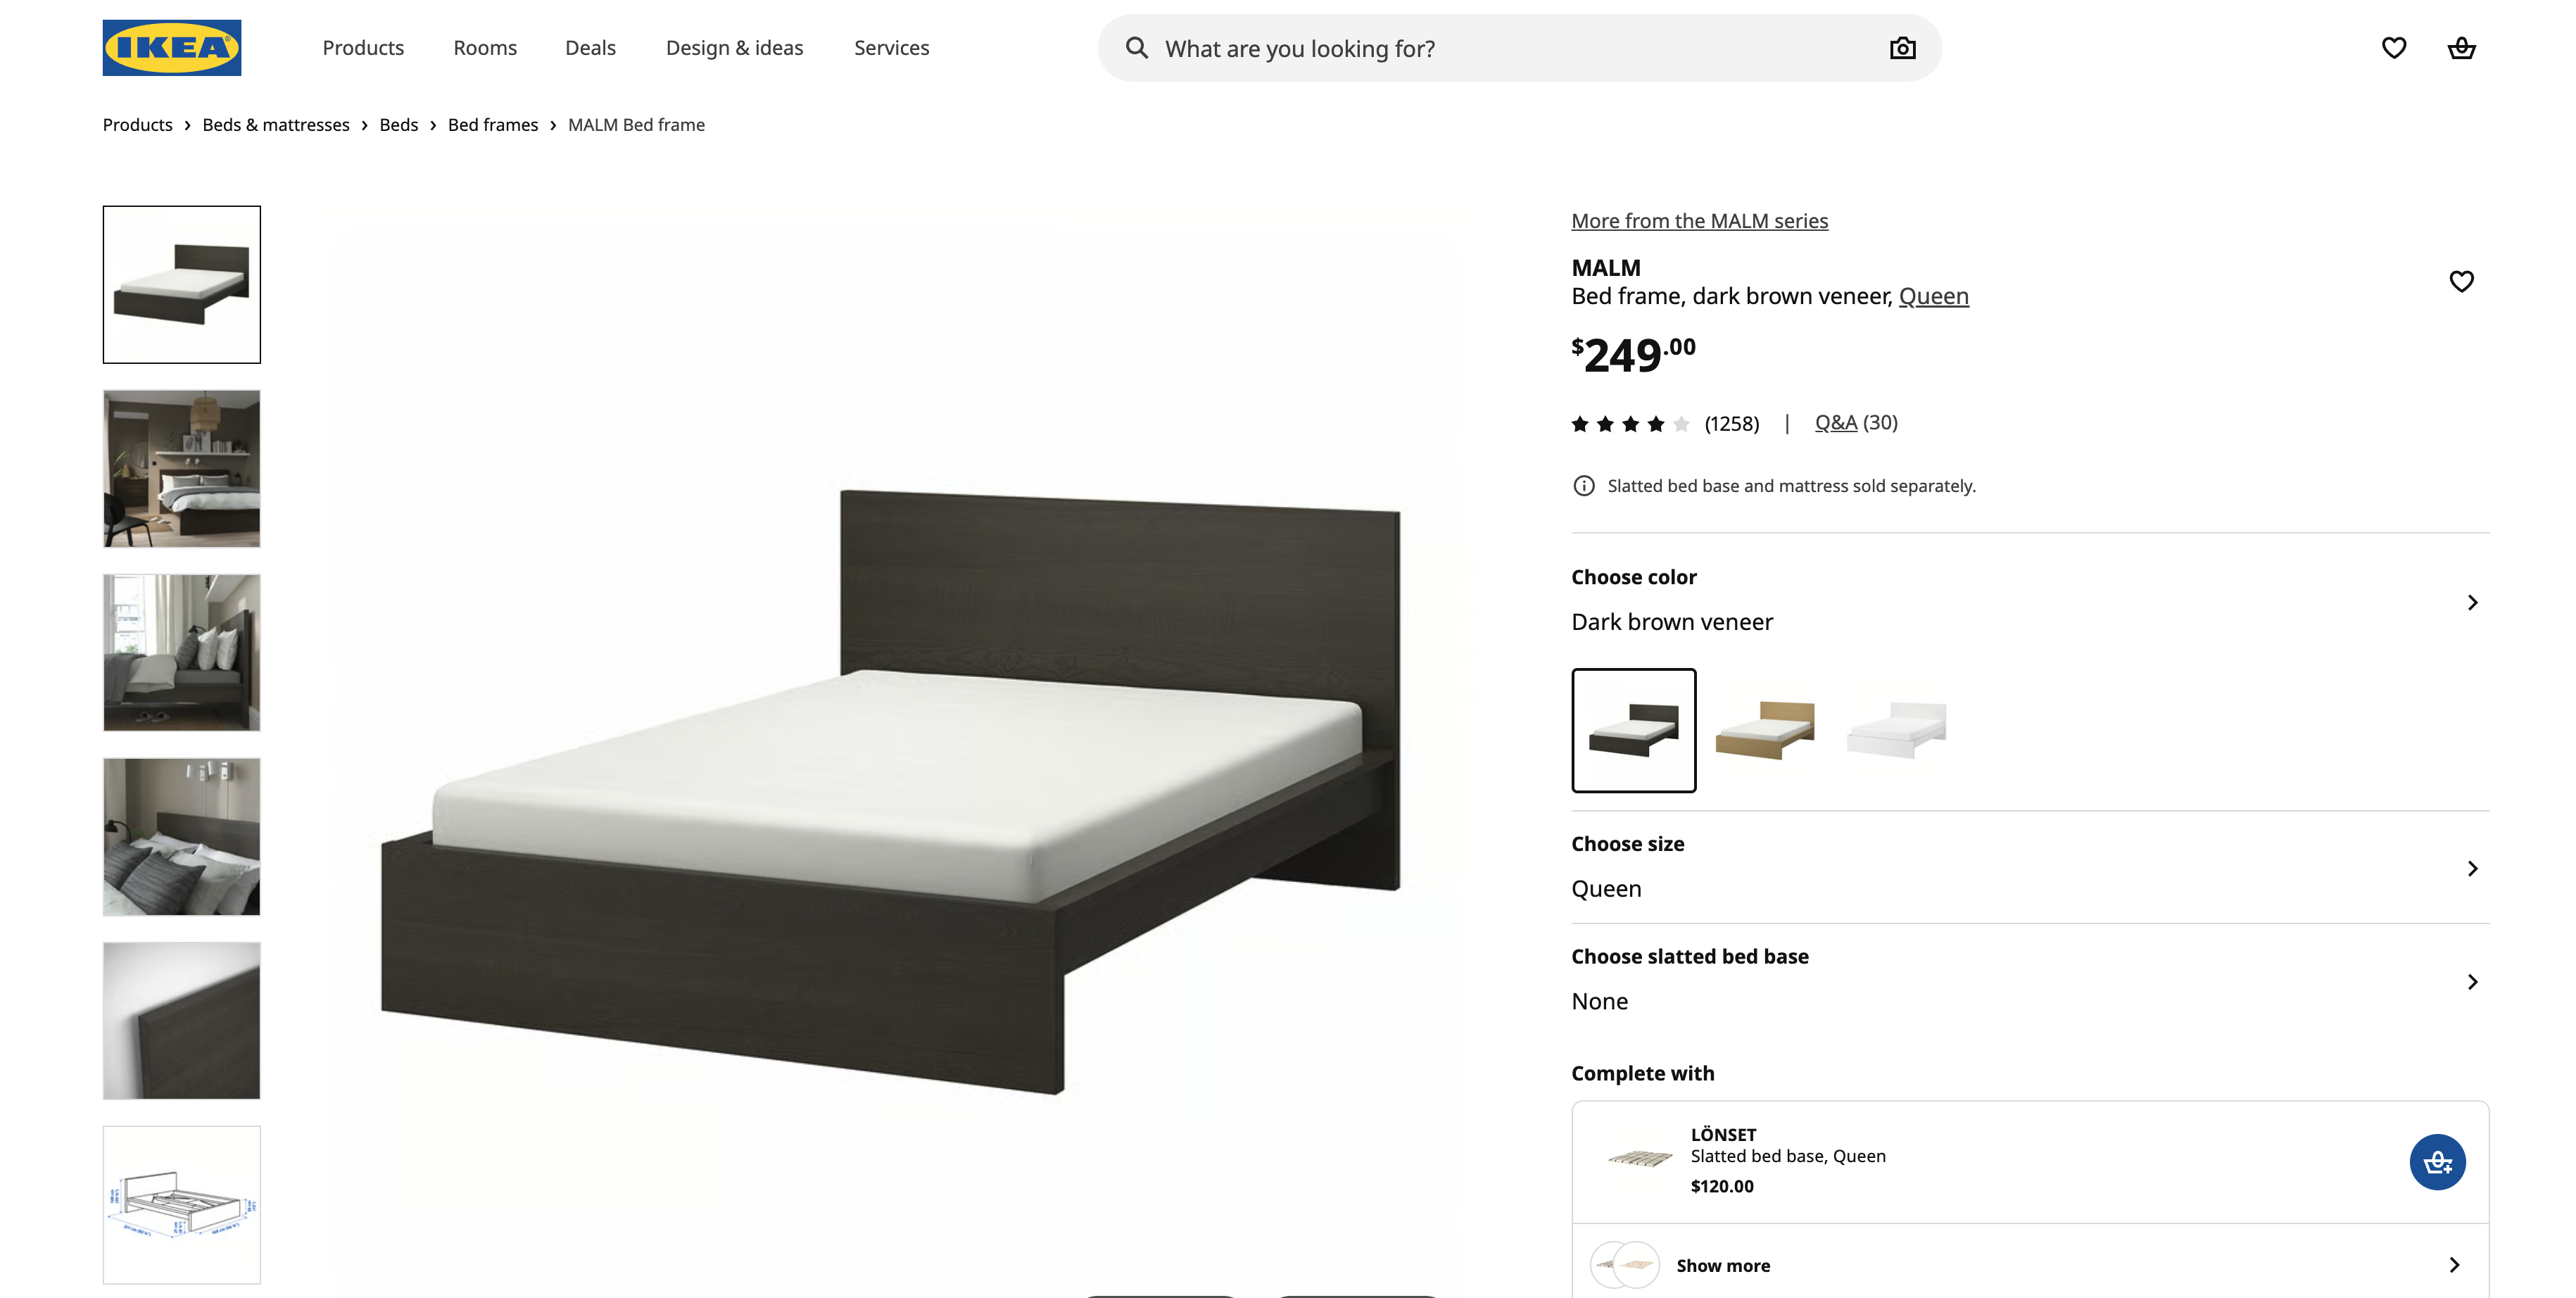Click the info icon beside slatted base note
This screenshot has height=1298, width=2576.
[1584, 486]
